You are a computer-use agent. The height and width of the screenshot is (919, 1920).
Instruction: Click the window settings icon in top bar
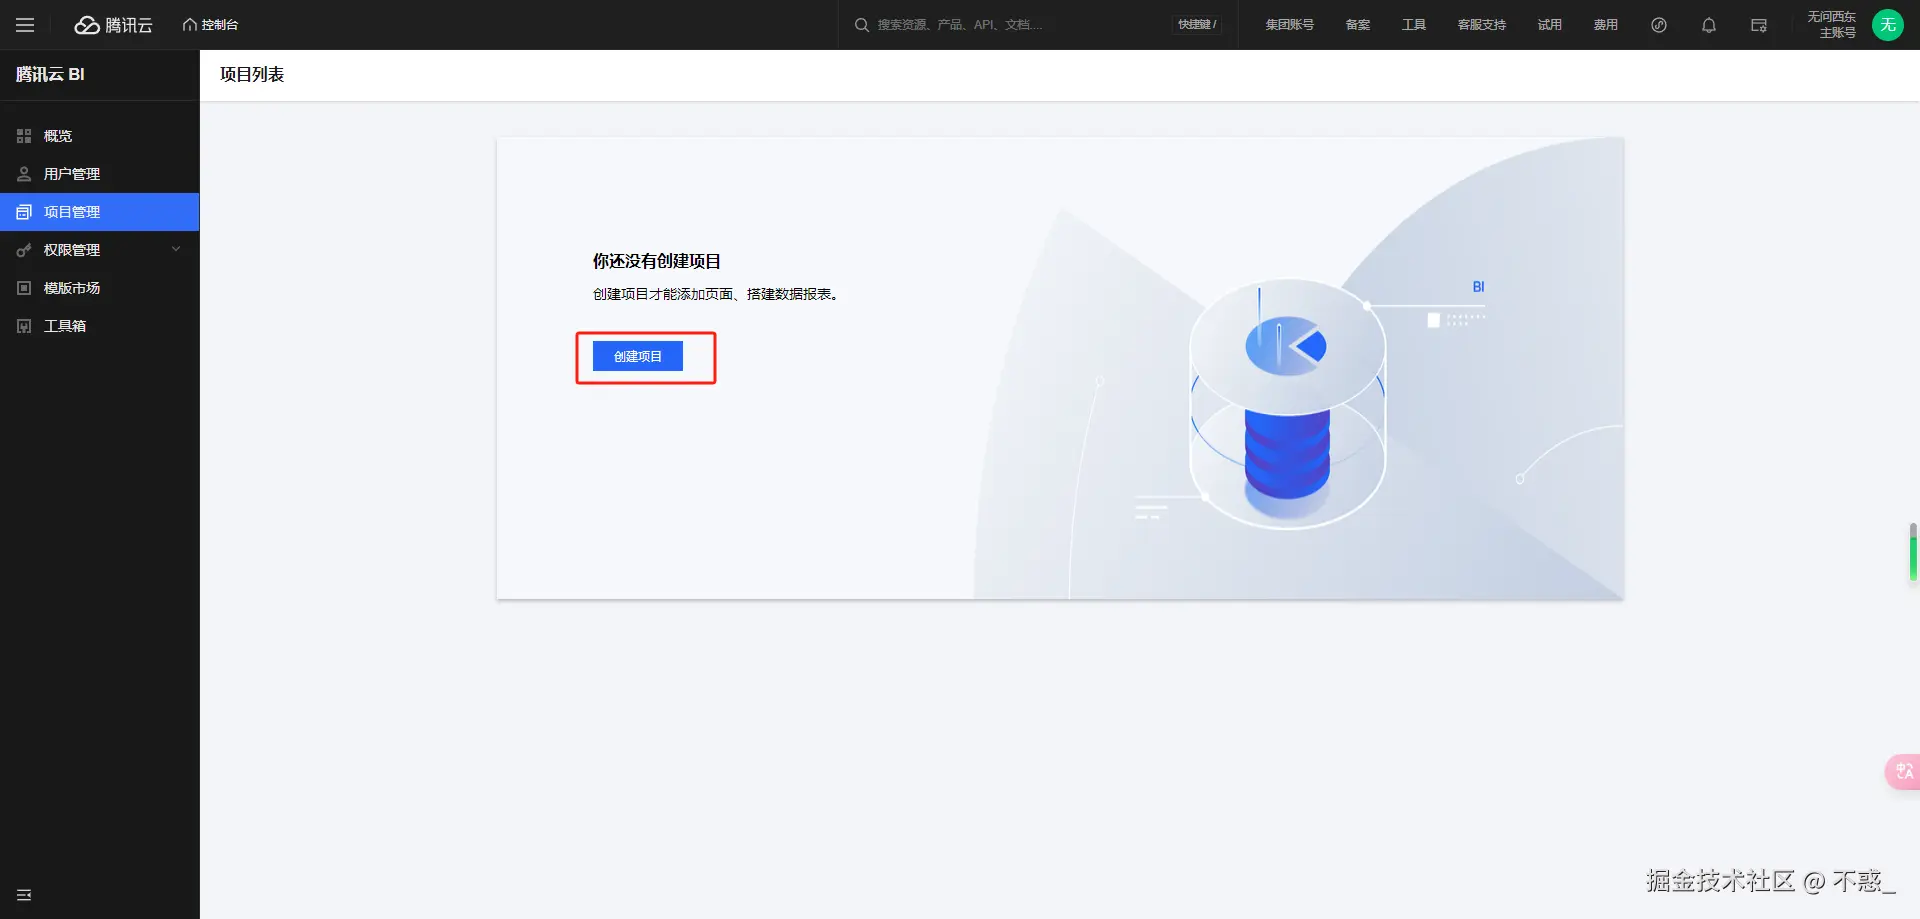click(1759, 25)
